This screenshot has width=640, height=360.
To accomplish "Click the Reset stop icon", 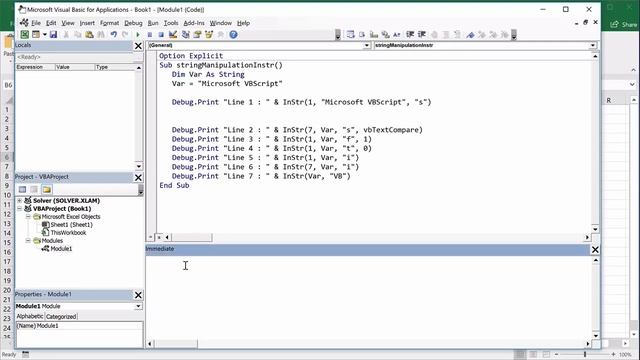I will coord(161,35).
